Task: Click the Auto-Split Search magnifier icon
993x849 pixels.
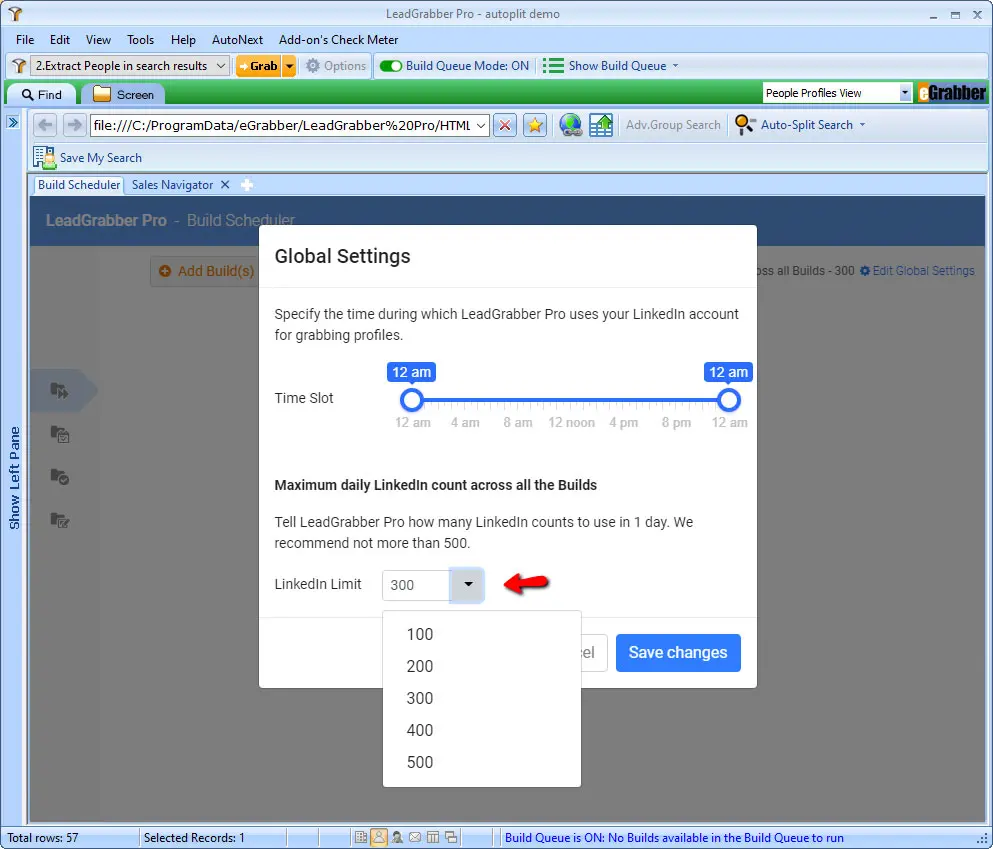Action: pyautogui.click(x=745, y=125)
